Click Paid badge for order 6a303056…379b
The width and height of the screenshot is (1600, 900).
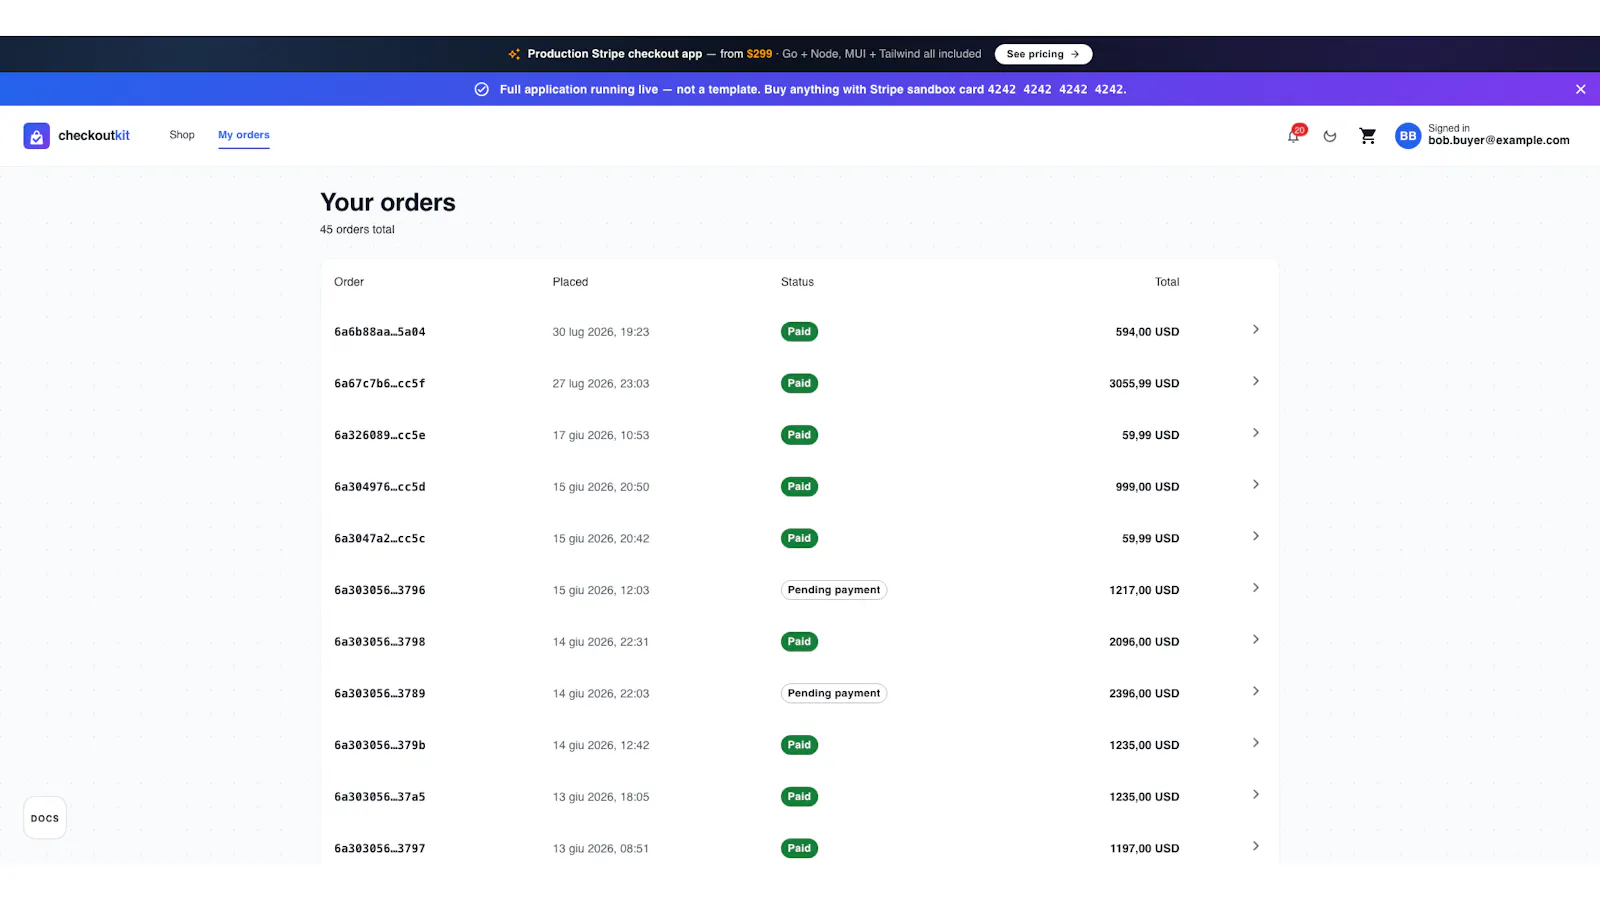799,745
